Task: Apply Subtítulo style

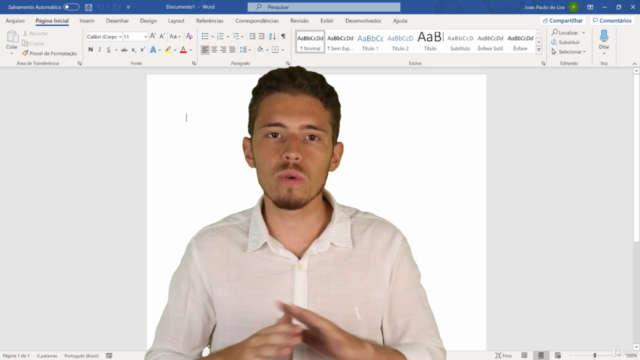Action: click(x=460, y=42)
